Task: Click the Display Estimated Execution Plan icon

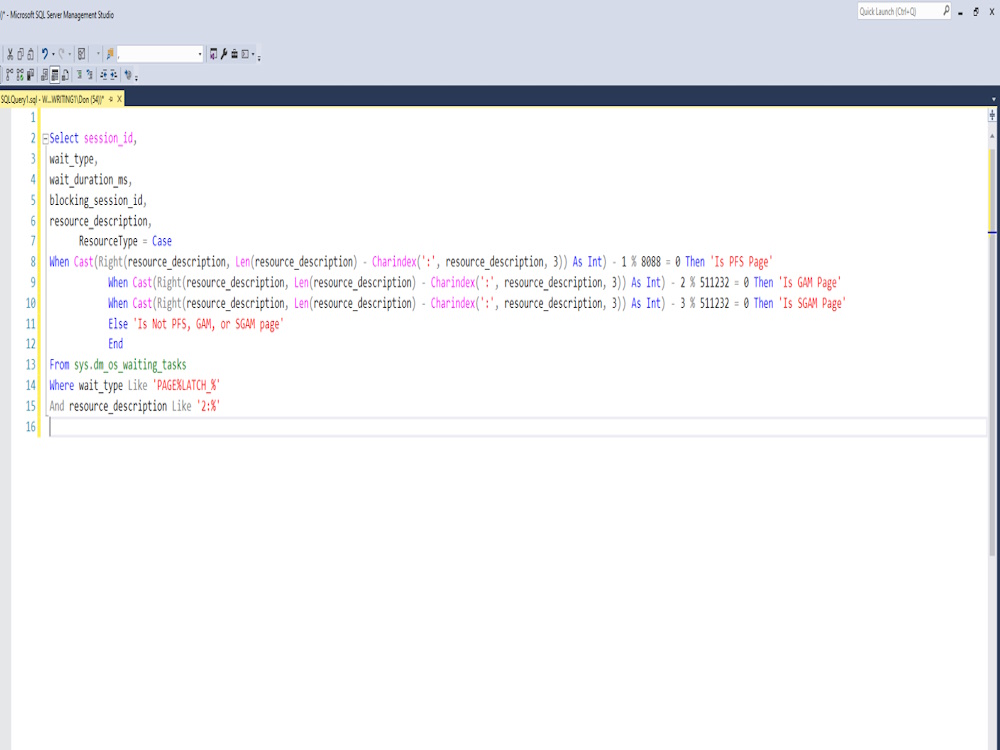Action: [10, 75]
